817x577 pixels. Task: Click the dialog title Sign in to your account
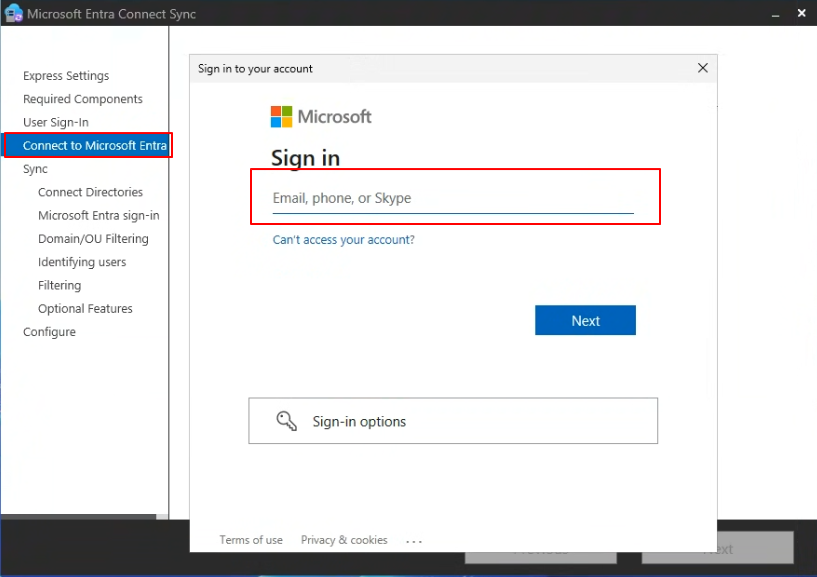tap(255, 69)
